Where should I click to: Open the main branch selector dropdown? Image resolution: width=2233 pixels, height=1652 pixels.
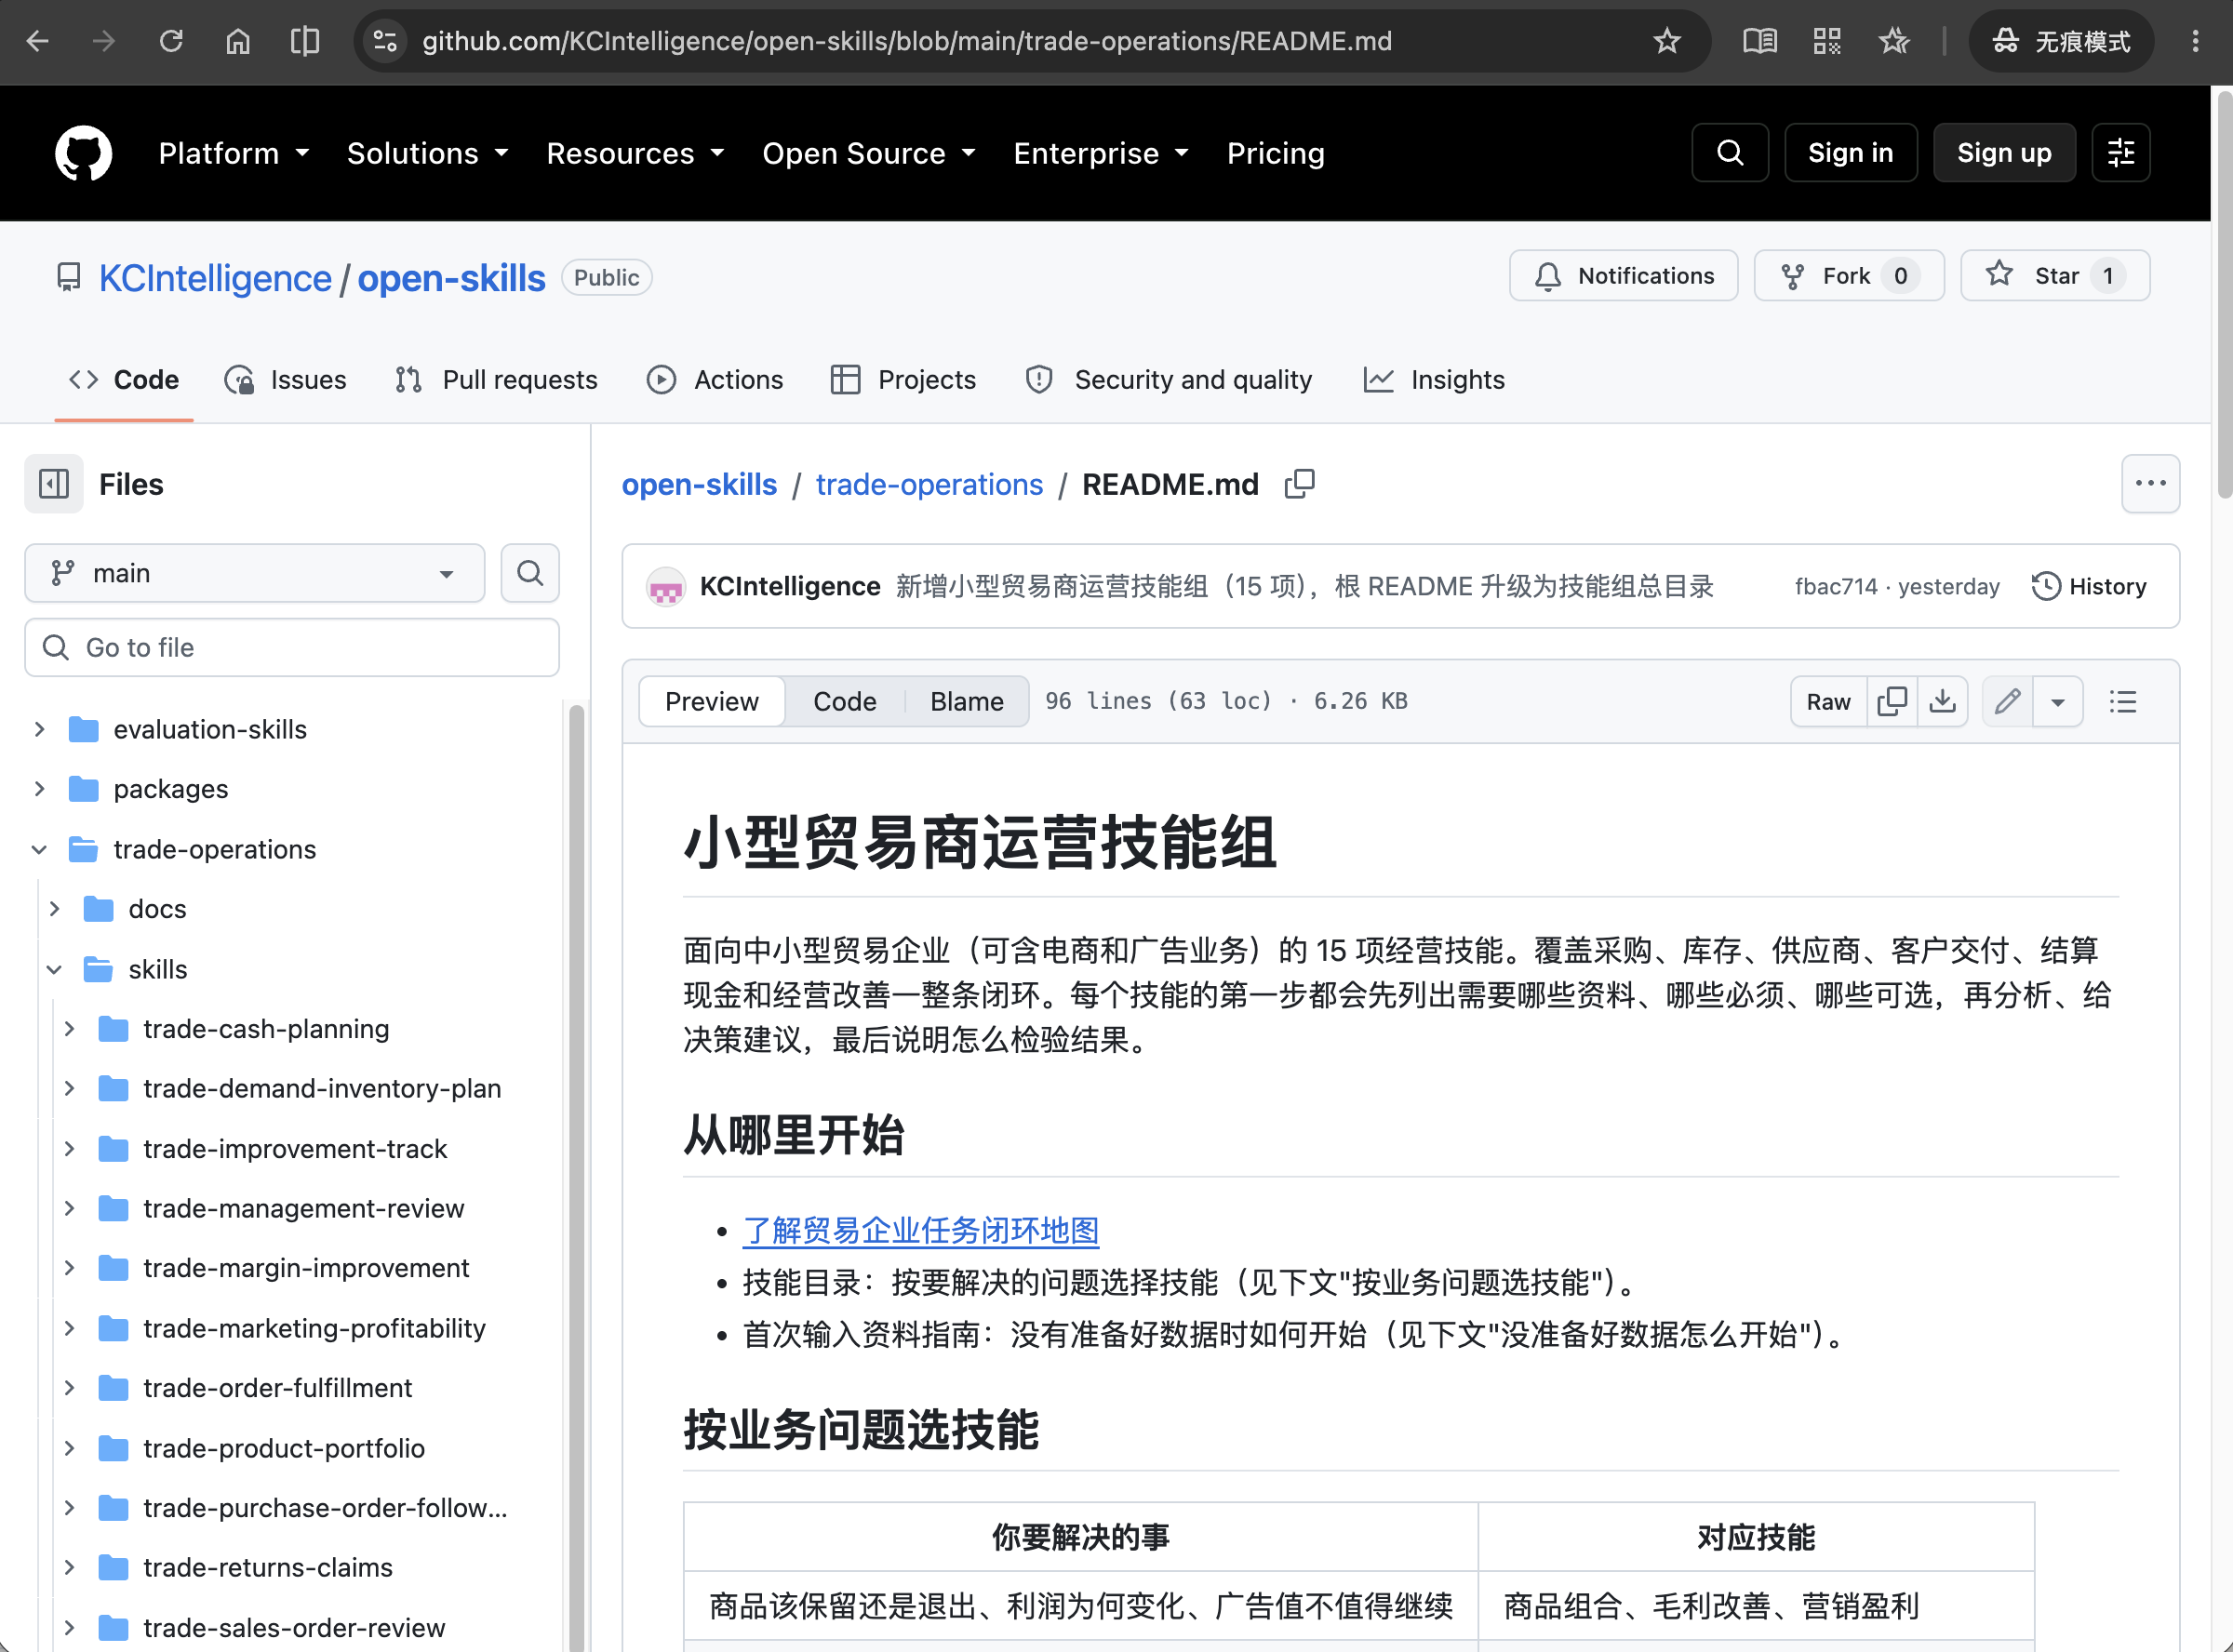pyautogui.click(x=255, y=573)
